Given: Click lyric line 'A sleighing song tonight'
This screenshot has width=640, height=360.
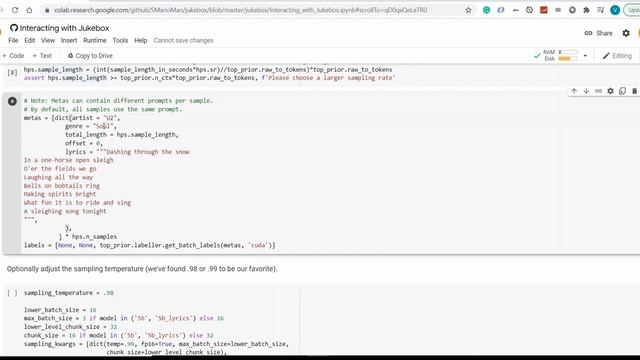Looking at the screenshot, I should [65, 211].
